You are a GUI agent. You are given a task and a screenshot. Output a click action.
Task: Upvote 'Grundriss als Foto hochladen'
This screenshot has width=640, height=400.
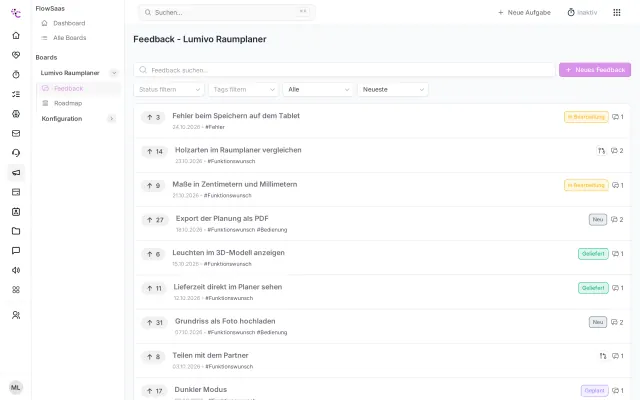click(x=154, y=323)
